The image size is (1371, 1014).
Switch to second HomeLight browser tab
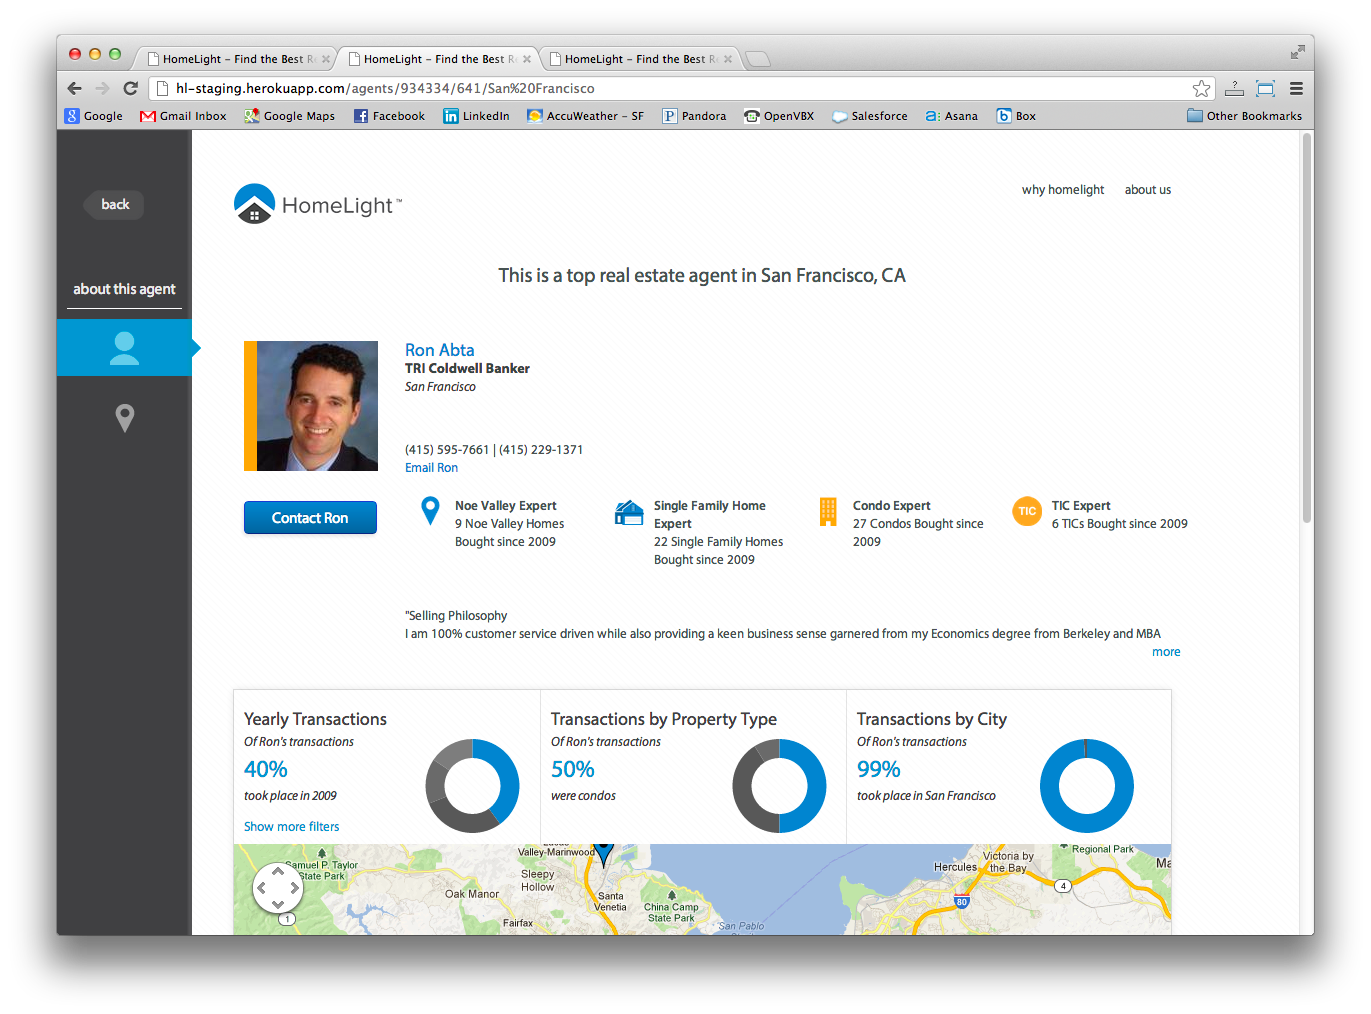[x=437, y=59]
